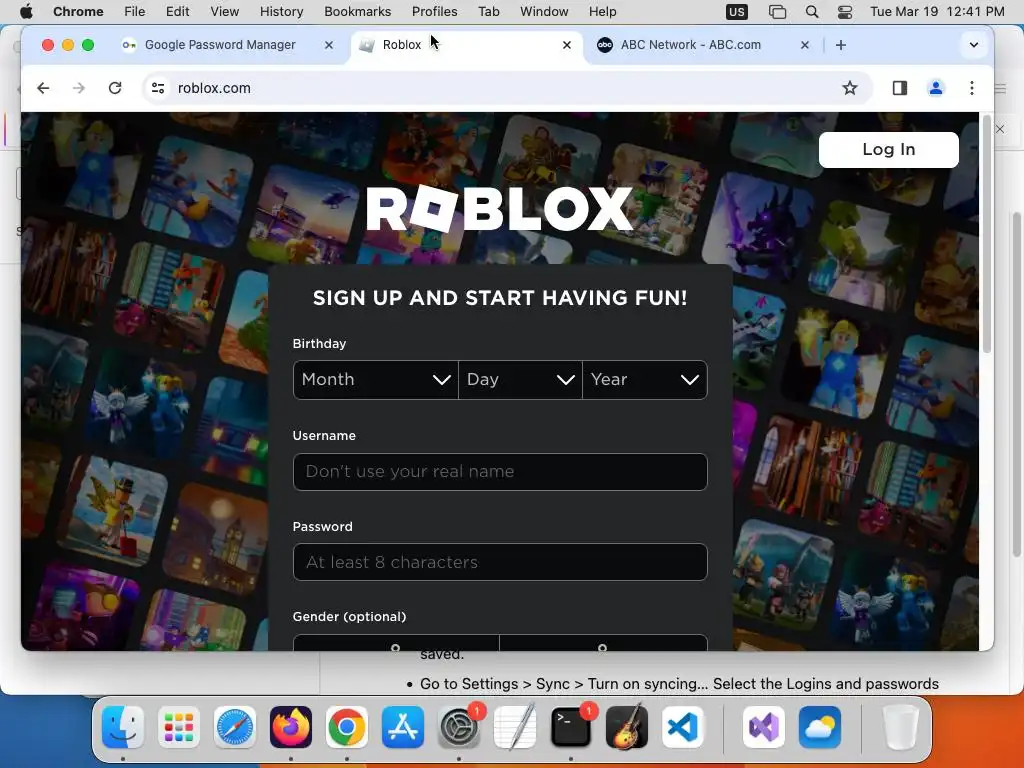This screenshot has width=1024, height=768.
Task: Open a new tab with plus button
Action: click(x=841, y=45)
